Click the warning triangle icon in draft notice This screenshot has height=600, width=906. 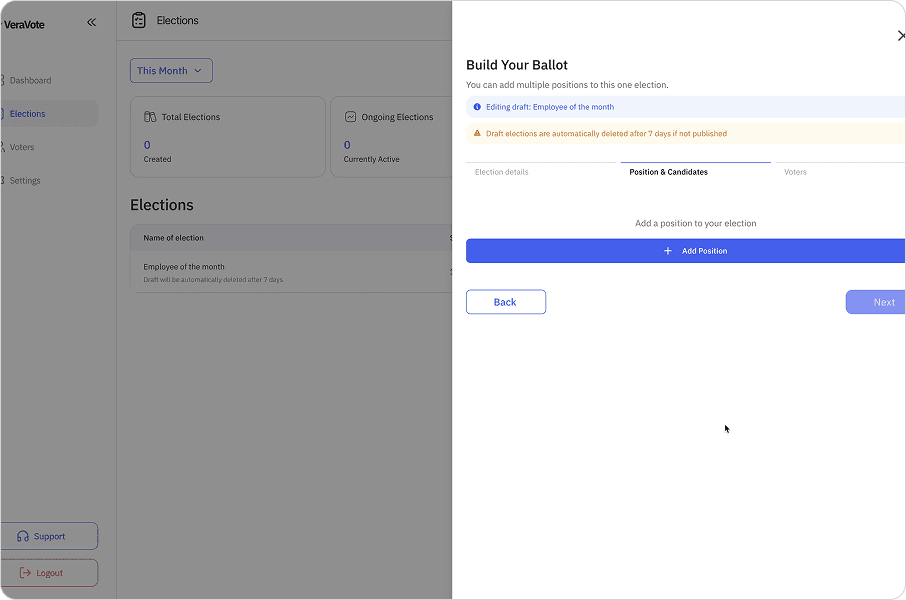[x=477, y=133]
